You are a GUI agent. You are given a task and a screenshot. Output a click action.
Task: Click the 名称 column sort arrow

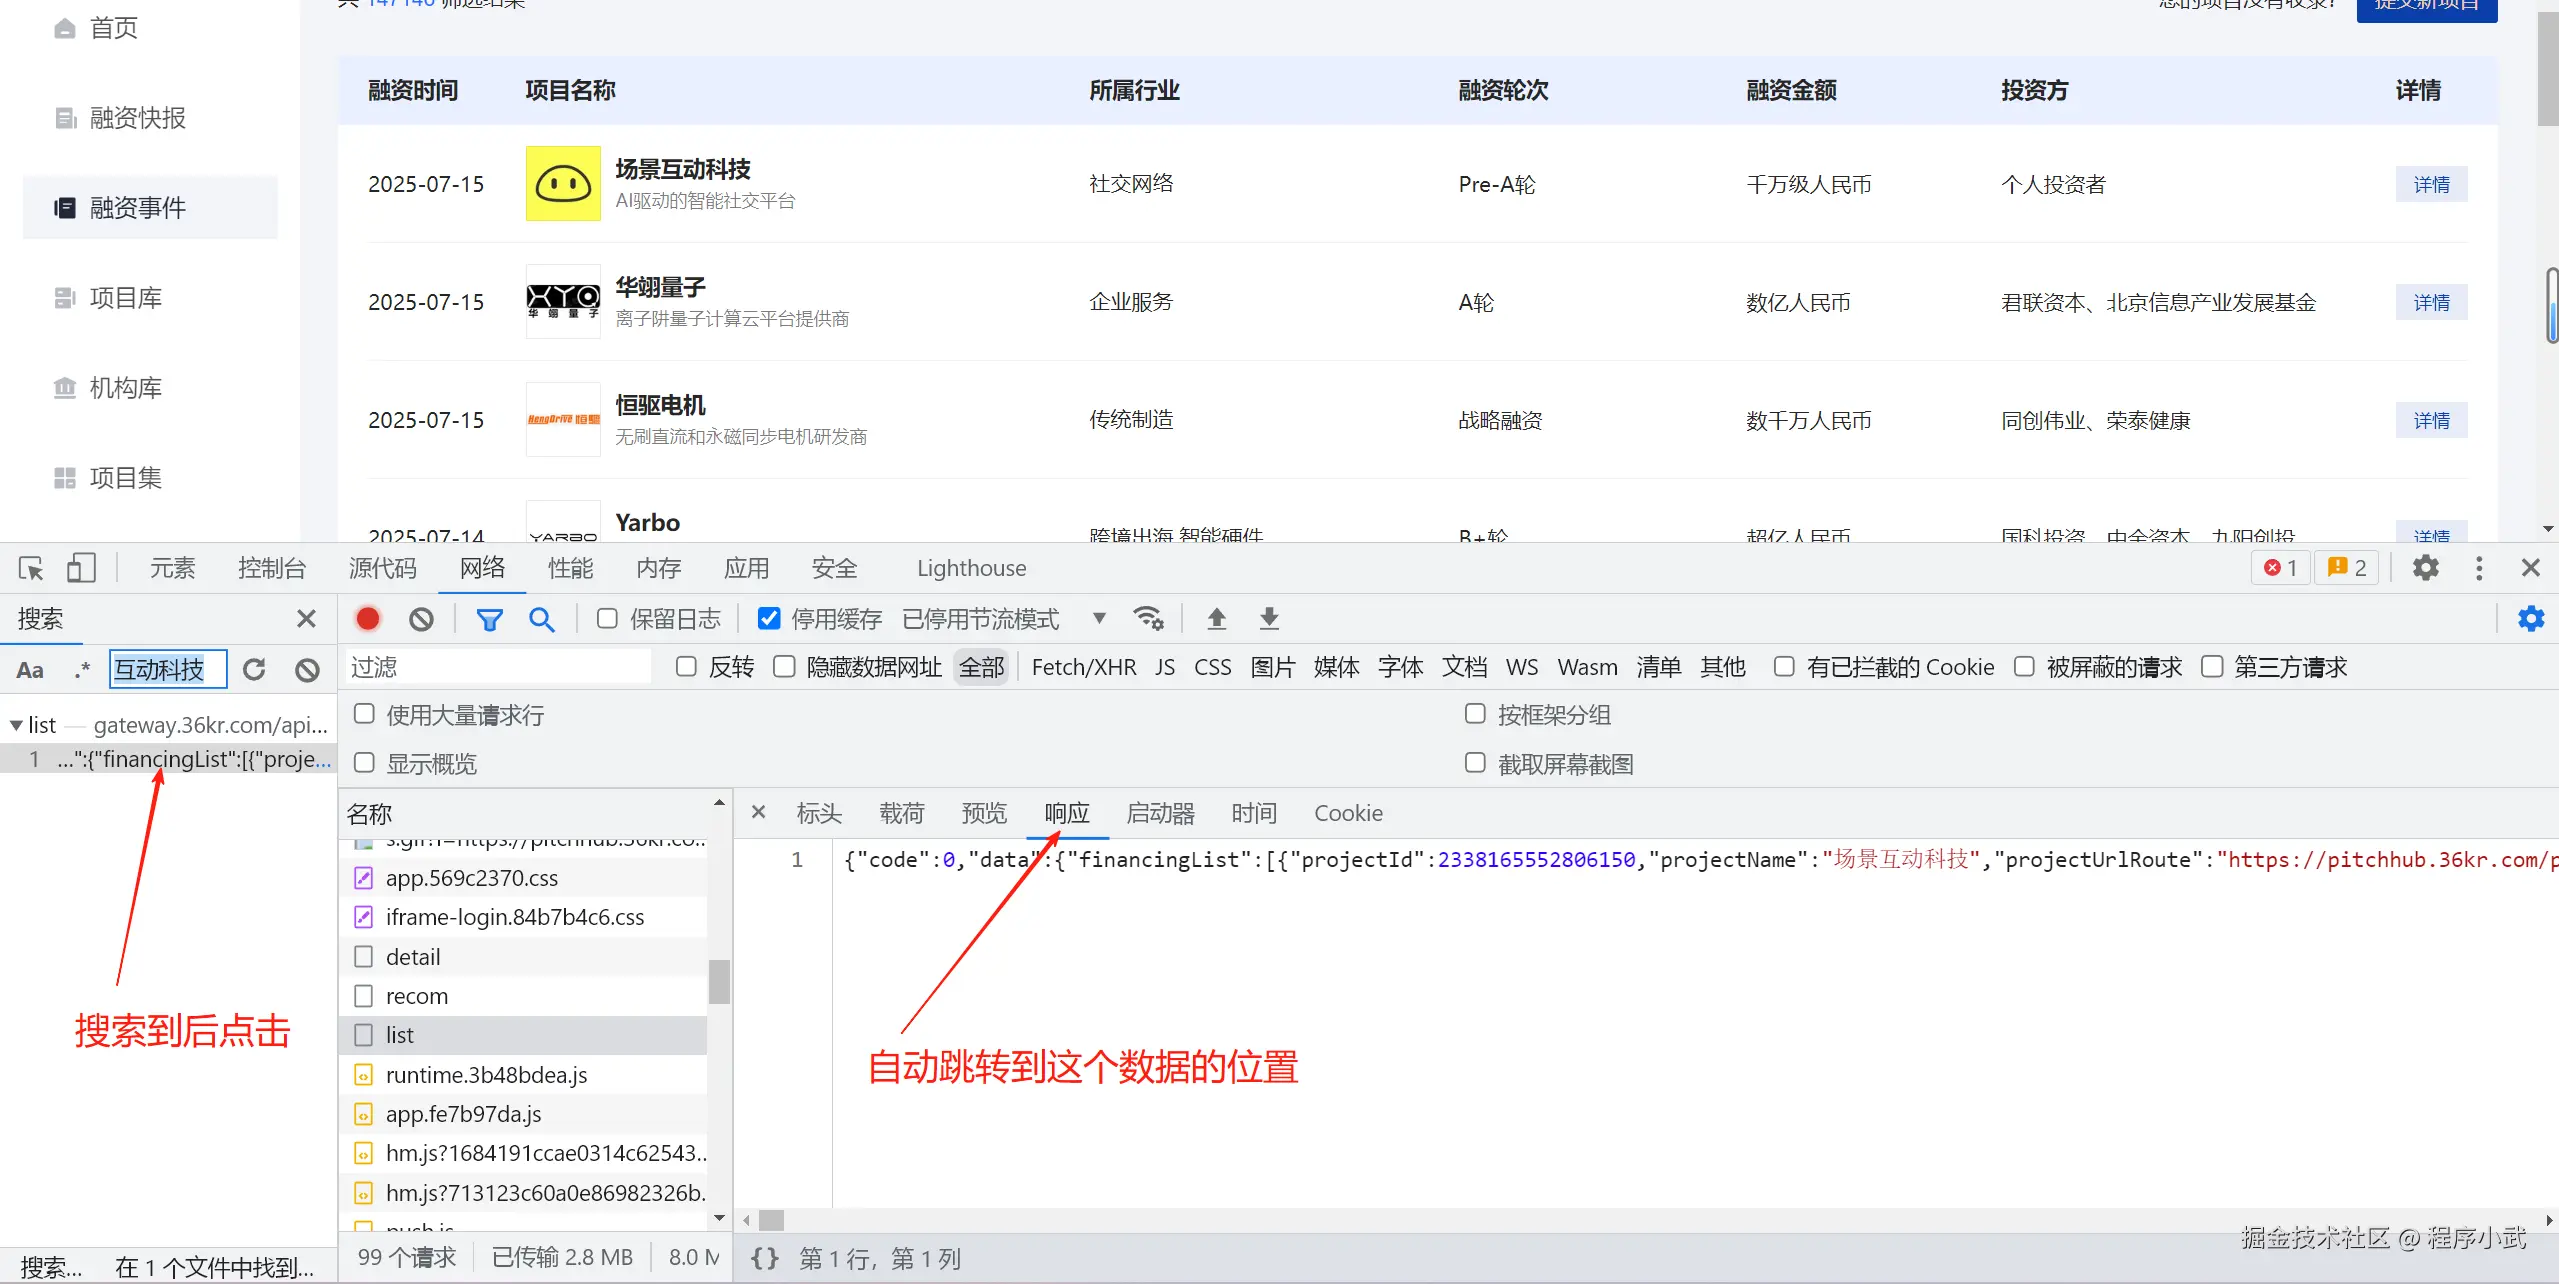point(718,803)
